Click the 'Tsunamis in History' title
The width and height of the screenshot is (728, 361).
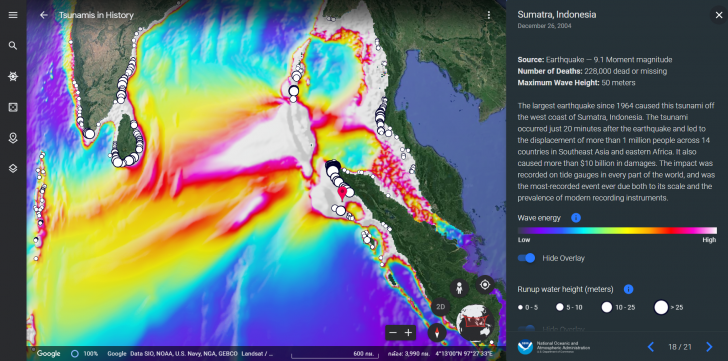[x=96, y=15]
